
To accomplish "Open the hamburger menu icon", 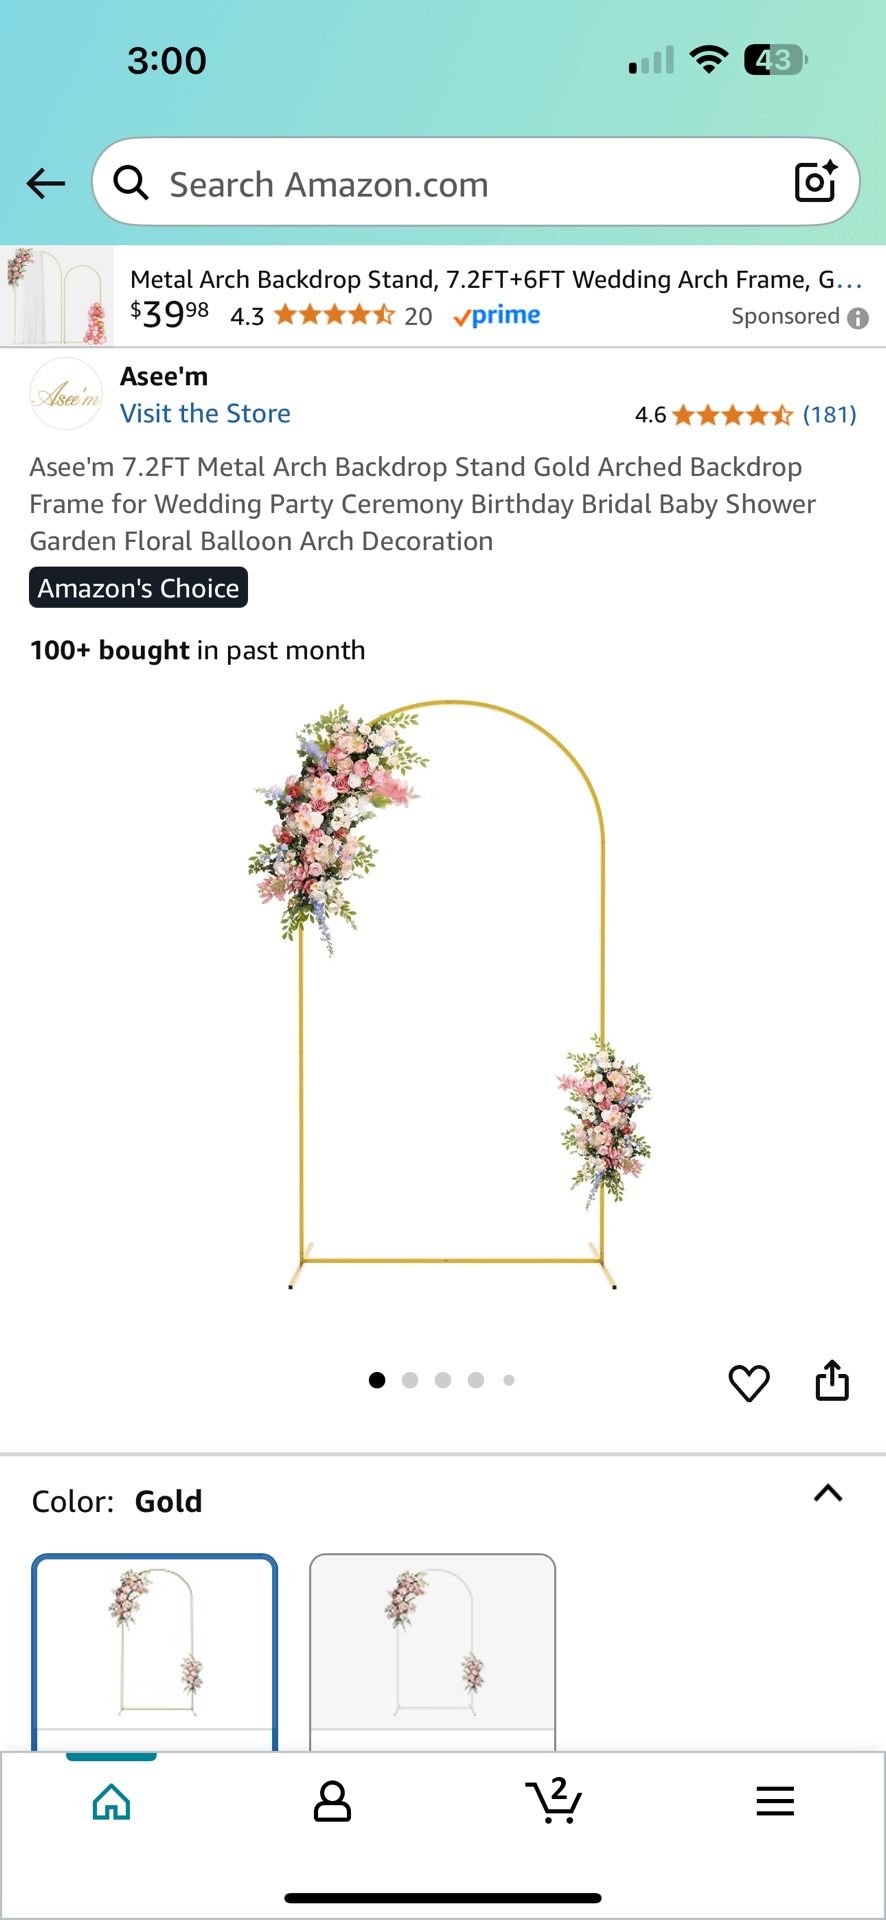I will pos(775,1801).
